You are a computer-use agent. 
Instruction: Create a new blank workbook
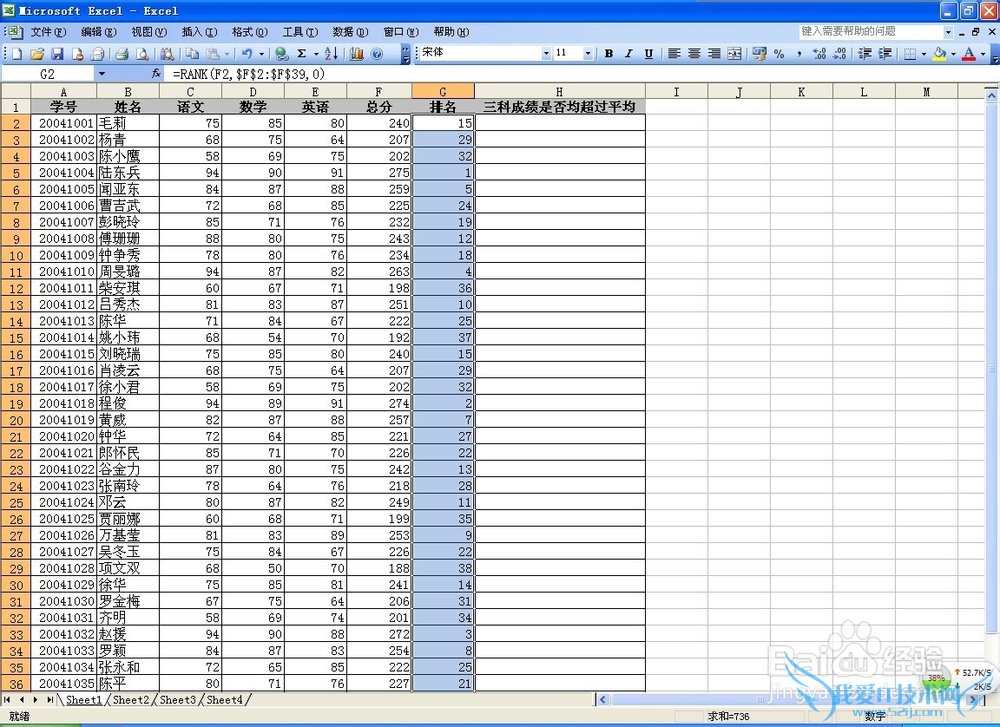17,54
